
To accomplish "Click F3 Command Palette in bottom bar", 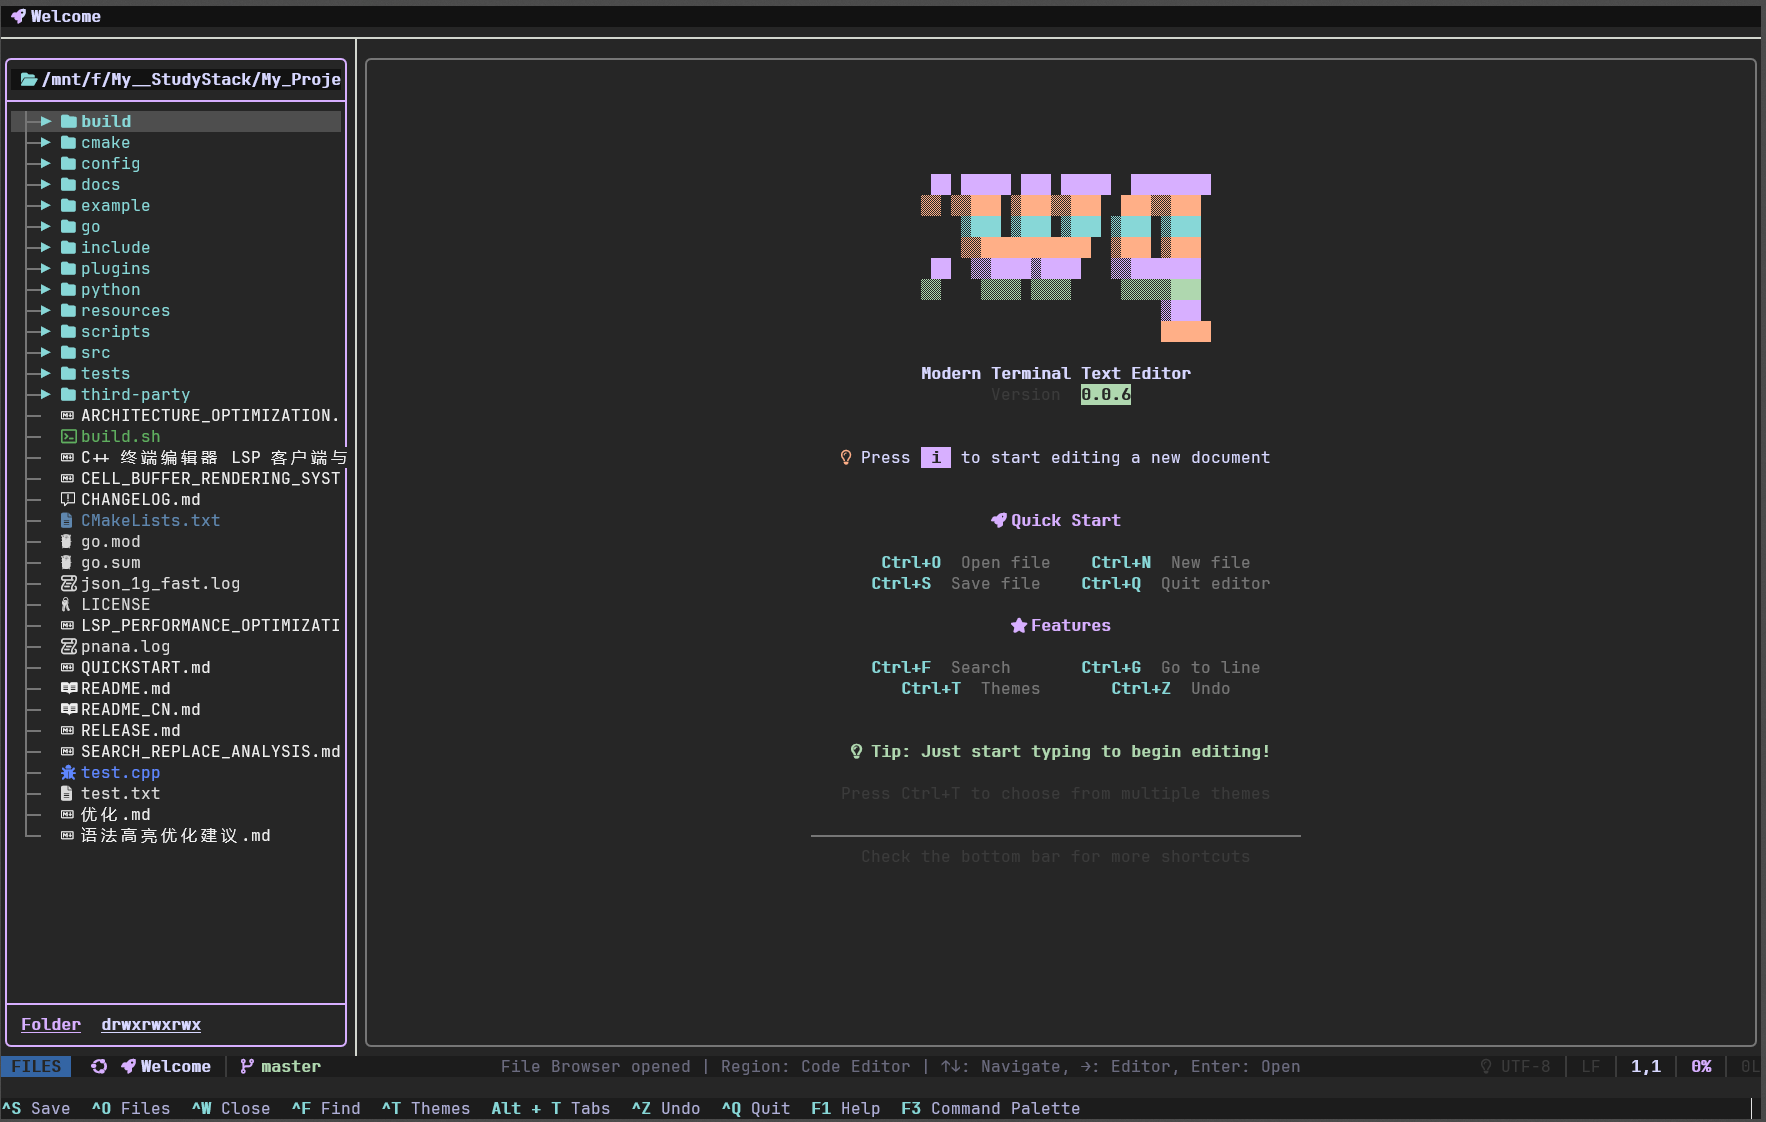I will tap(990, 1108).
